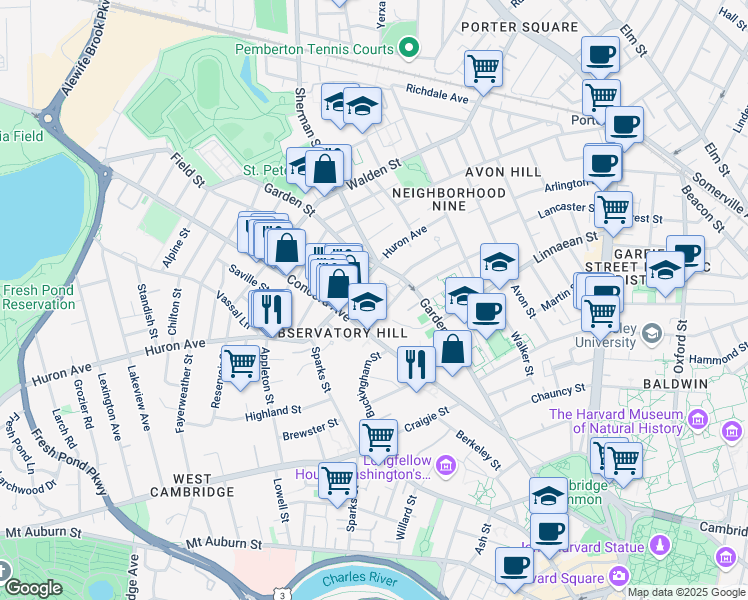This screenshot has width=748, height=600.
Task: Click the AVON HILL neighborhood label
Action: 503,172
